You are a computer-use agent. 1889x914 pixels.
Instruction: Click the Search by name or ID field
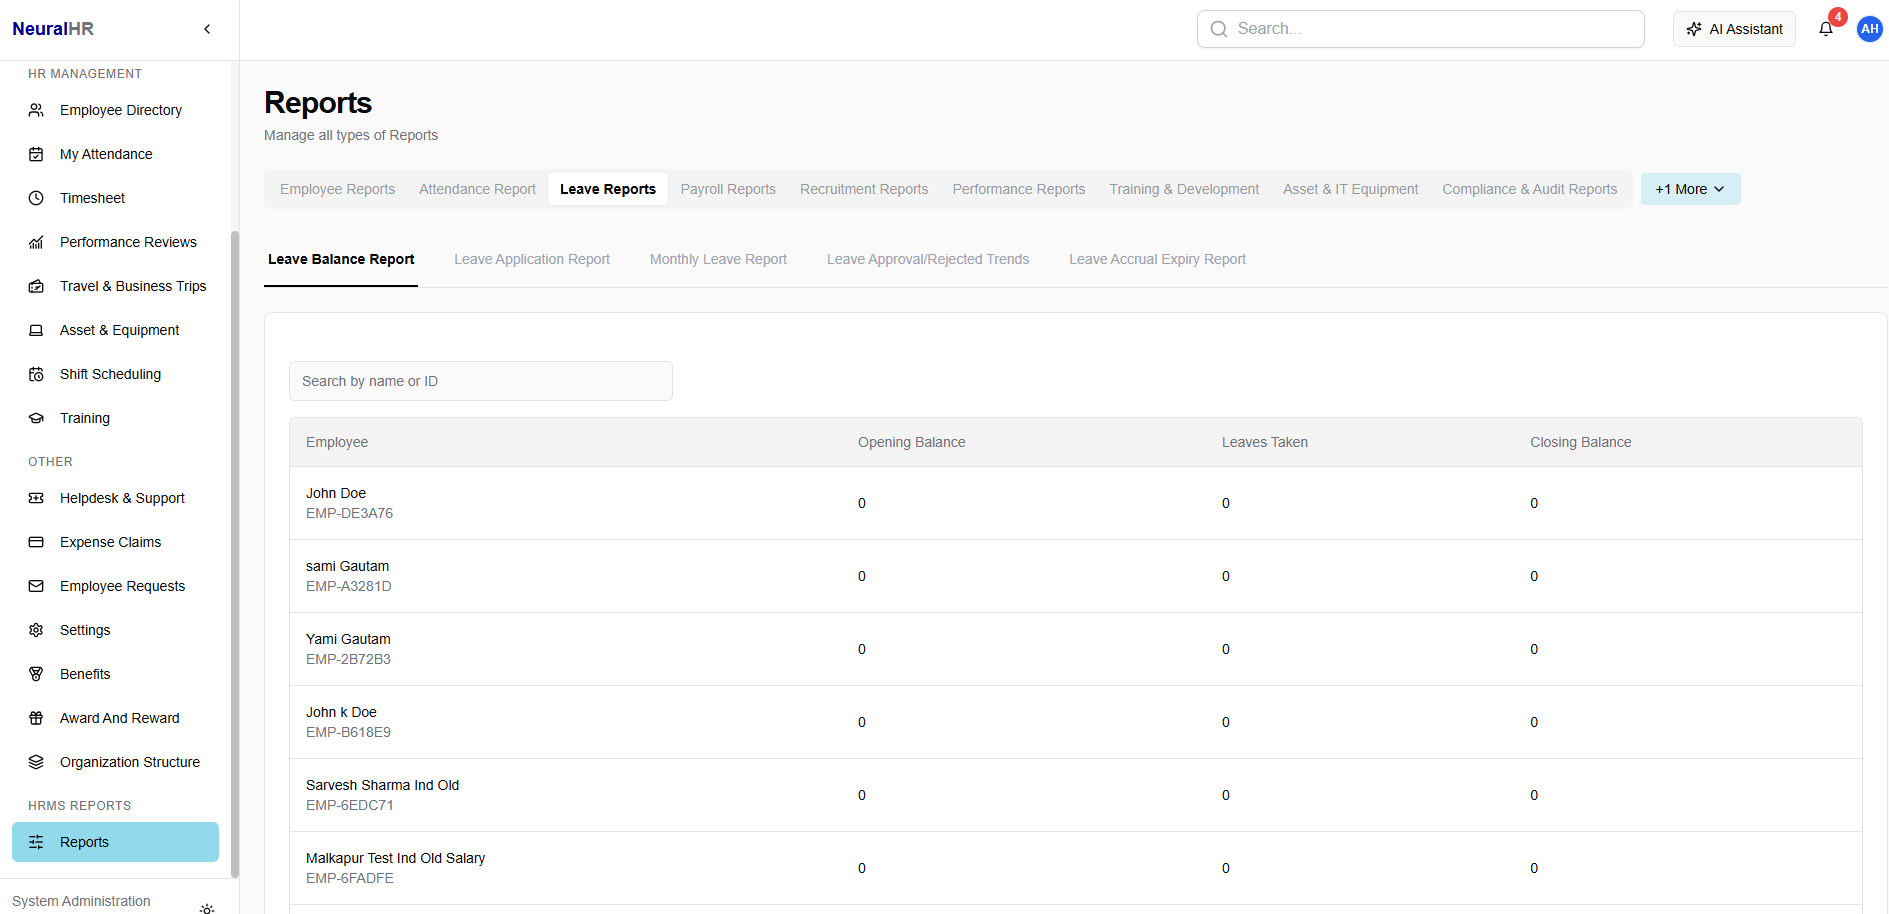click(480, 381)
